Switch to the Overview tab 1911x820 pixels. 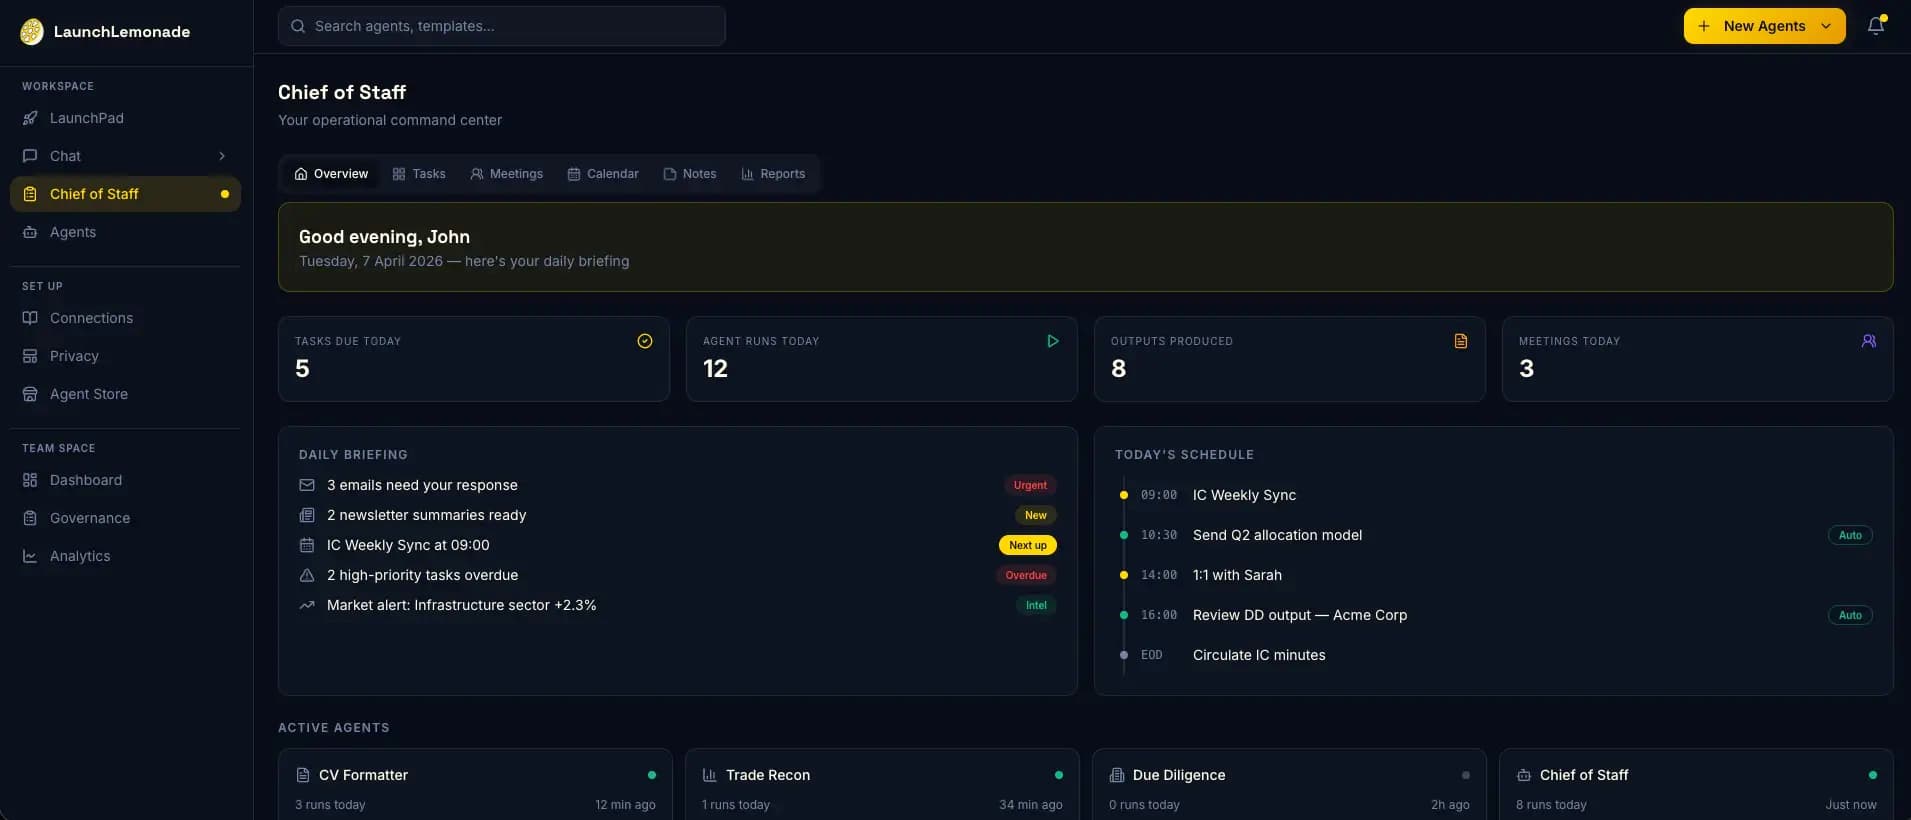click(331, 174)
